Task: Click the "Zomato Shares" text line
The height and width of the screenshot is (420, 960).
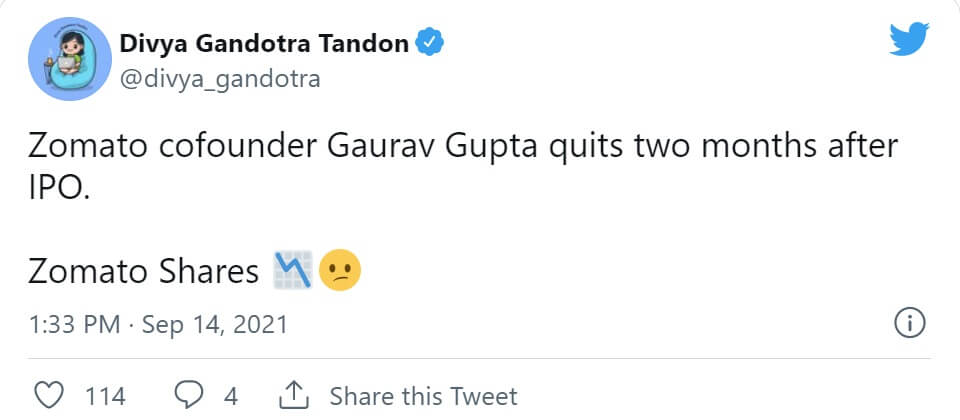Action: (x=143, y=271)
